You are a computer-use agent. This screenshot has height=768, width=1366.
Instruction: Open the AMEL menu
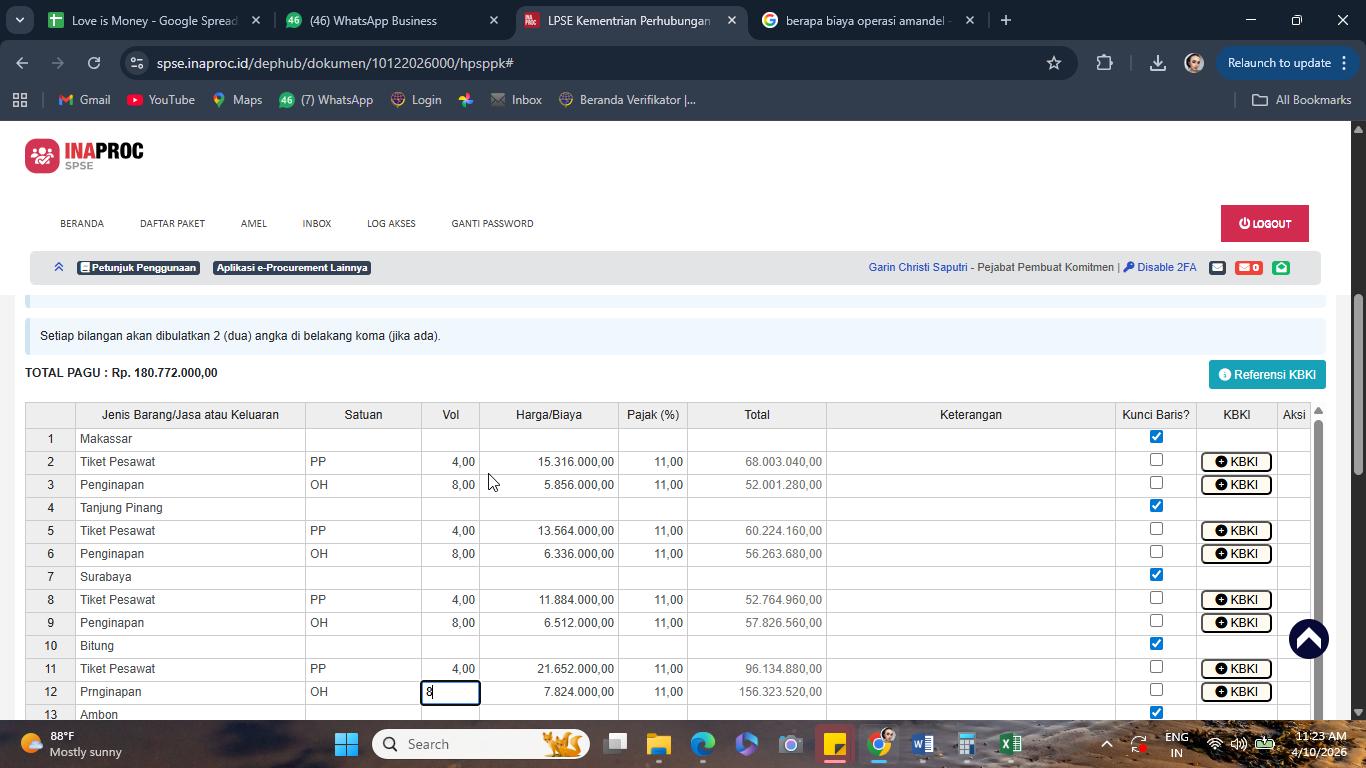(254, 223)
